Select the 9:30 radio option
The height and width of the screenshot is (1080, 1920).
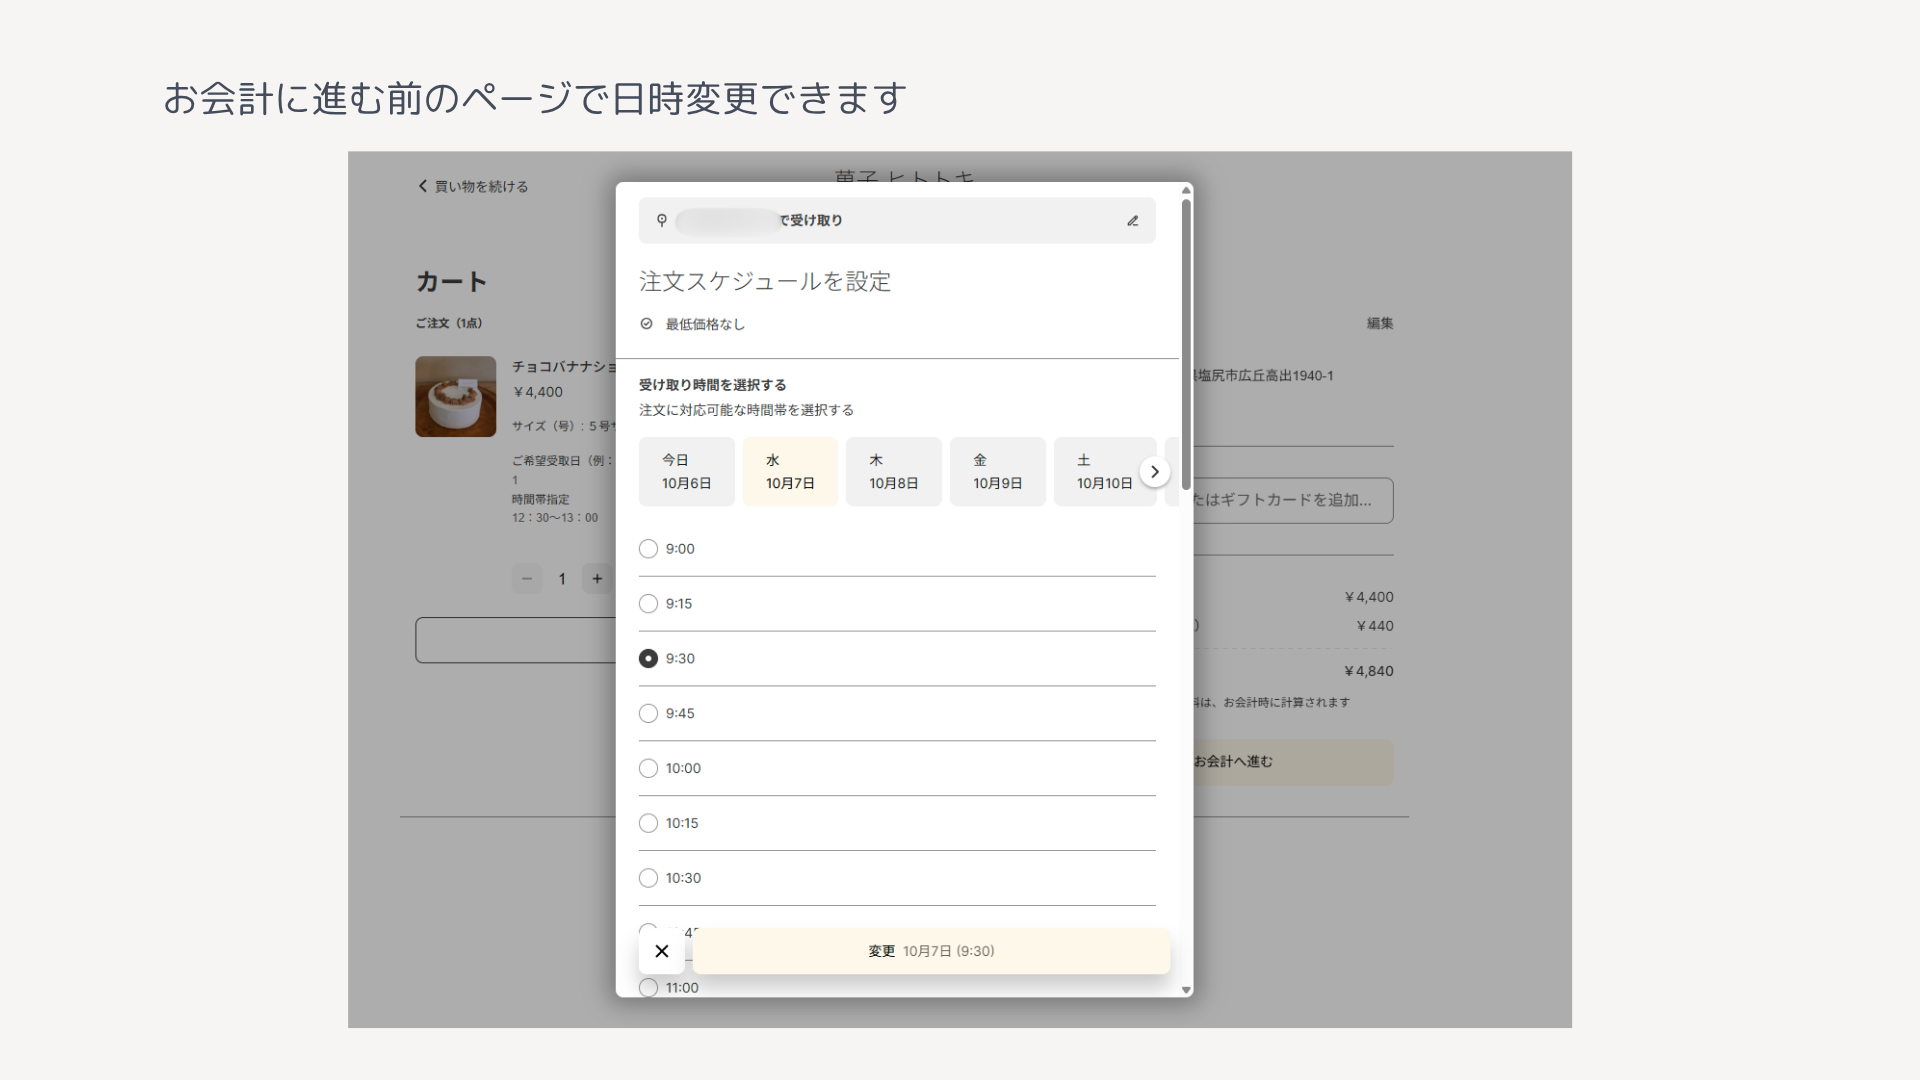(648, 659)
